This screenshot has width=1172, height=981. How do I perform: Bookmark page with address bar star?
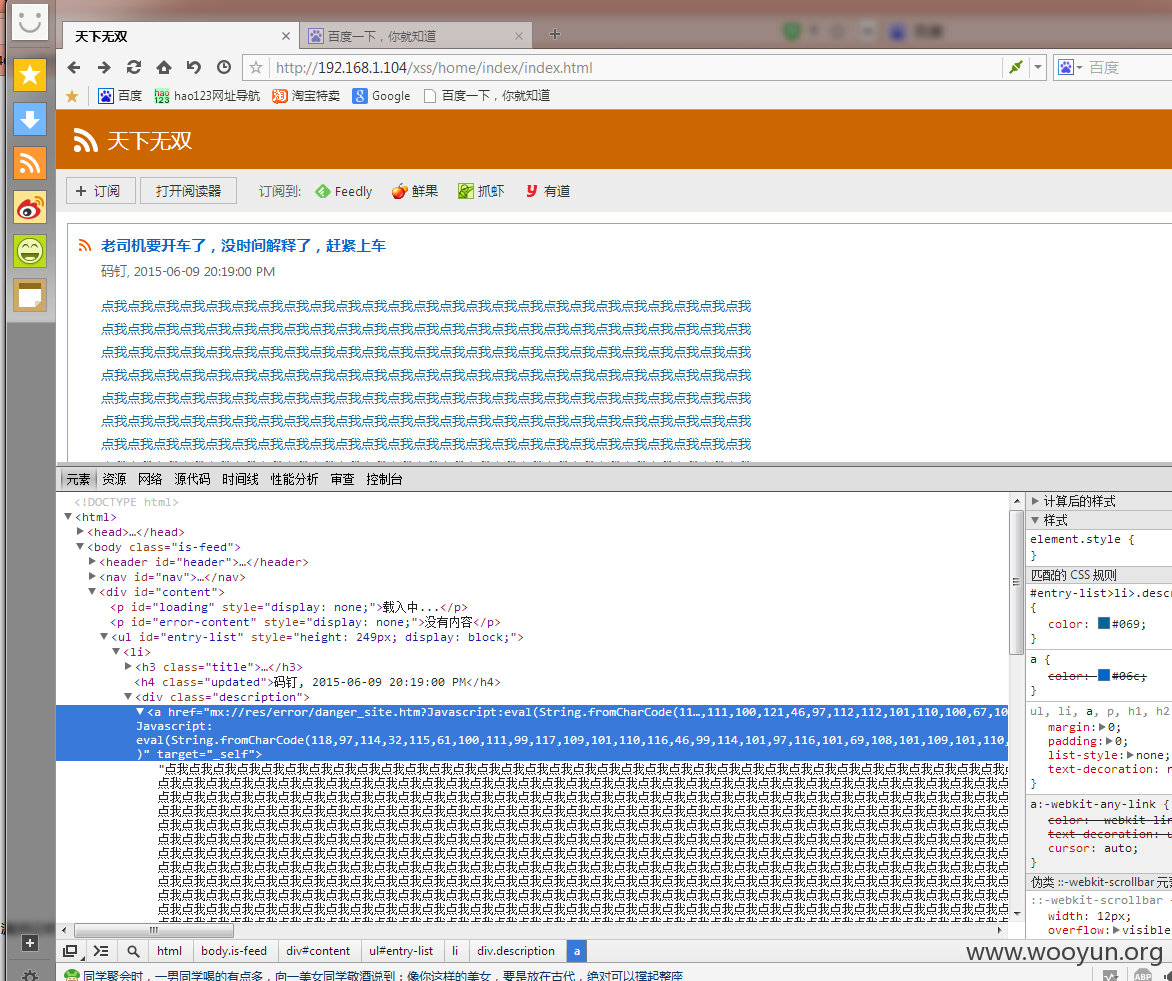[x=256, y=67]
